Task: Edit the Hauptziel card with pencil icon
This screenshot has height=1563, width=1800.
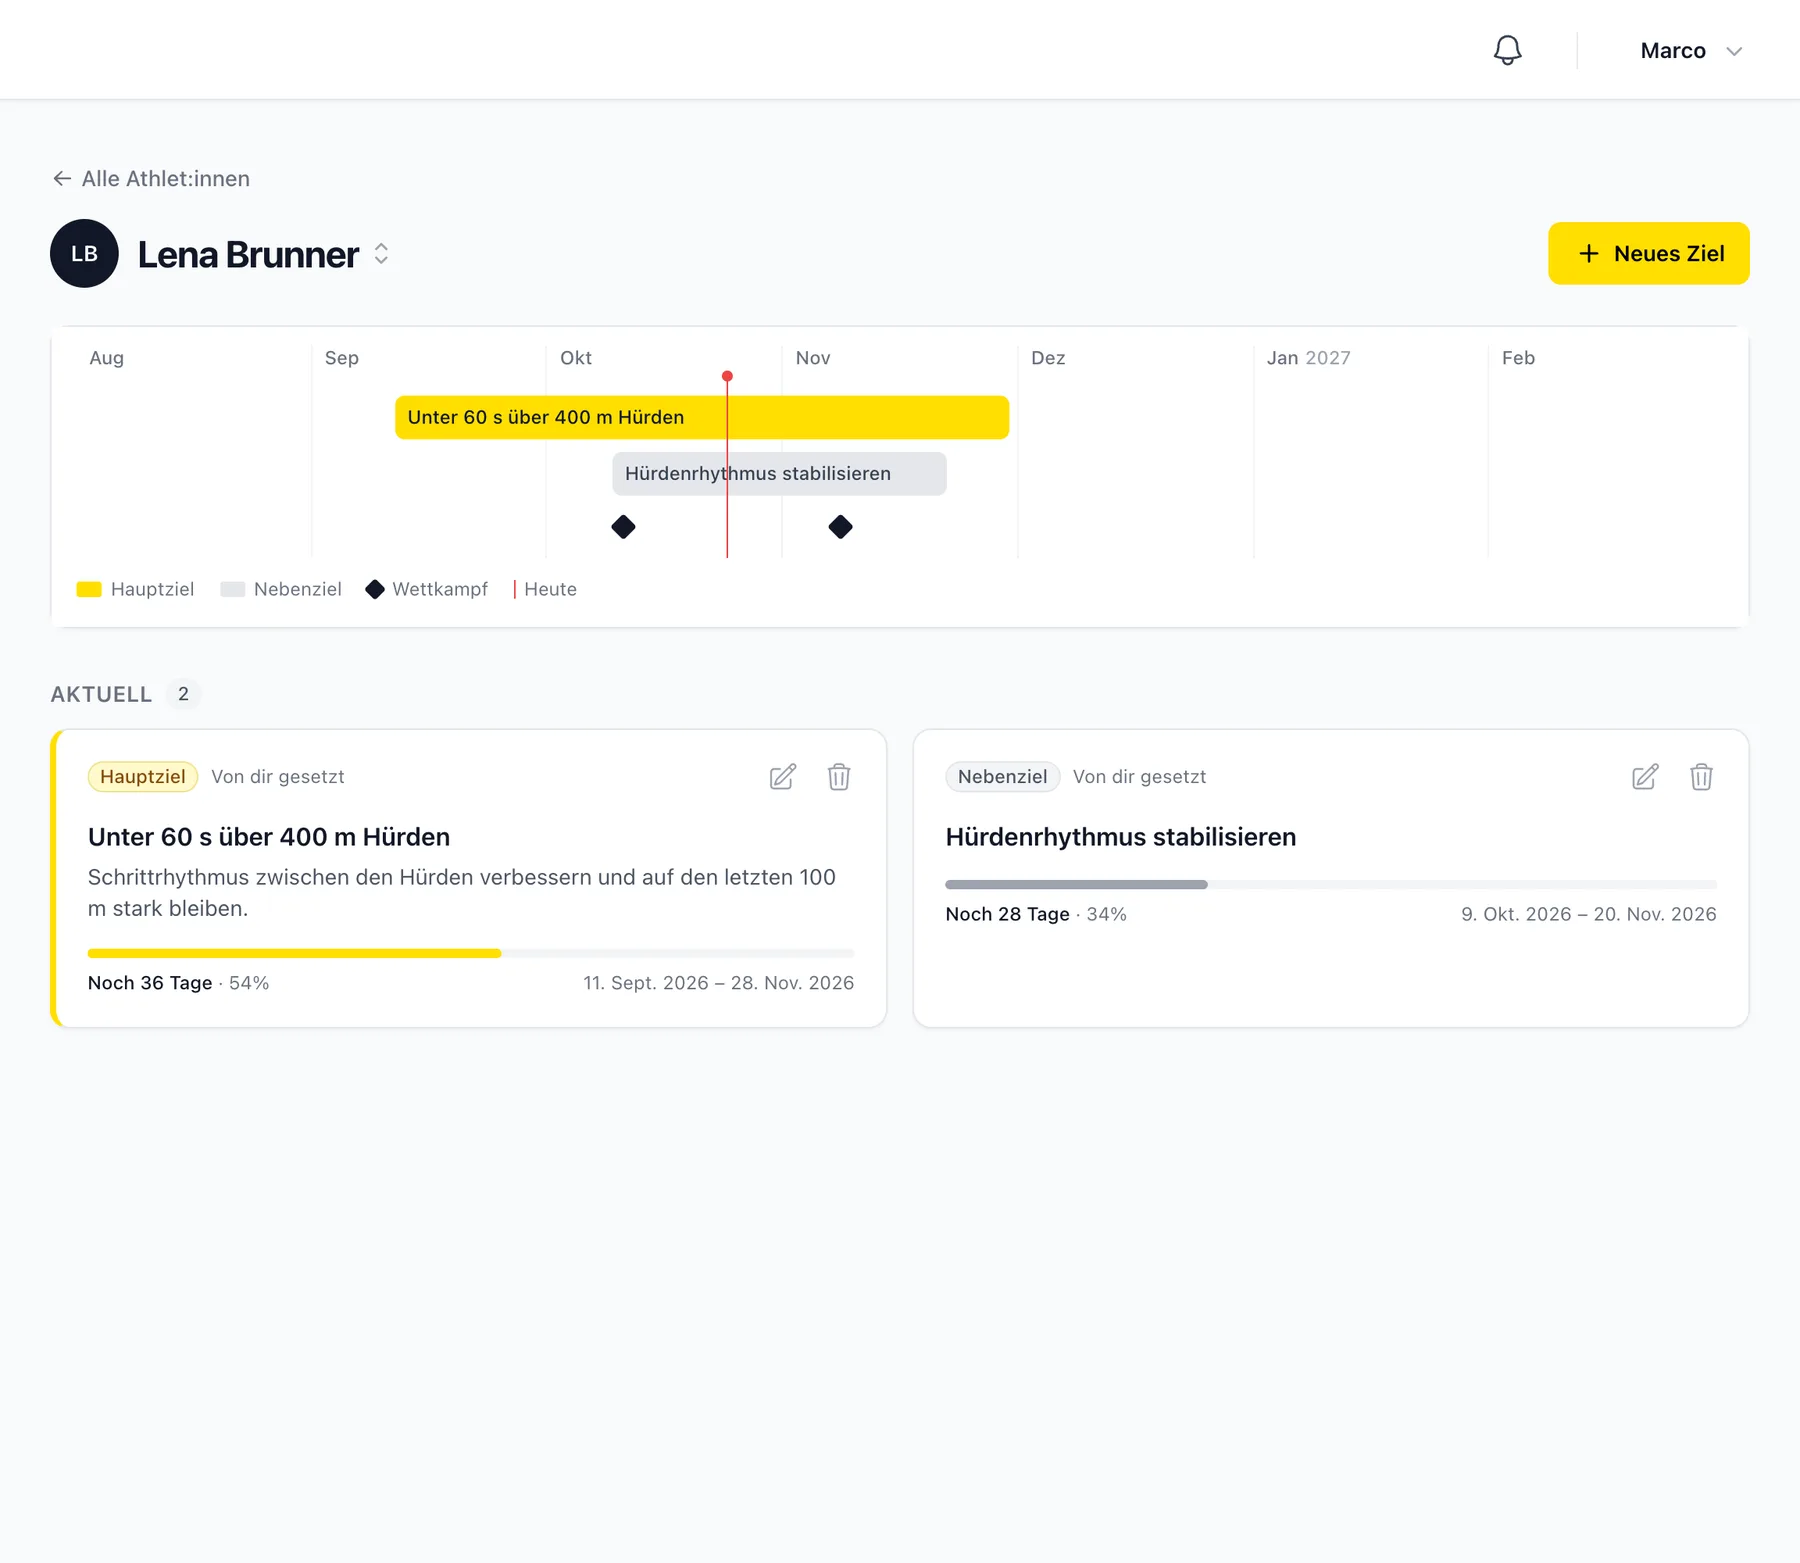Action: 783,777
